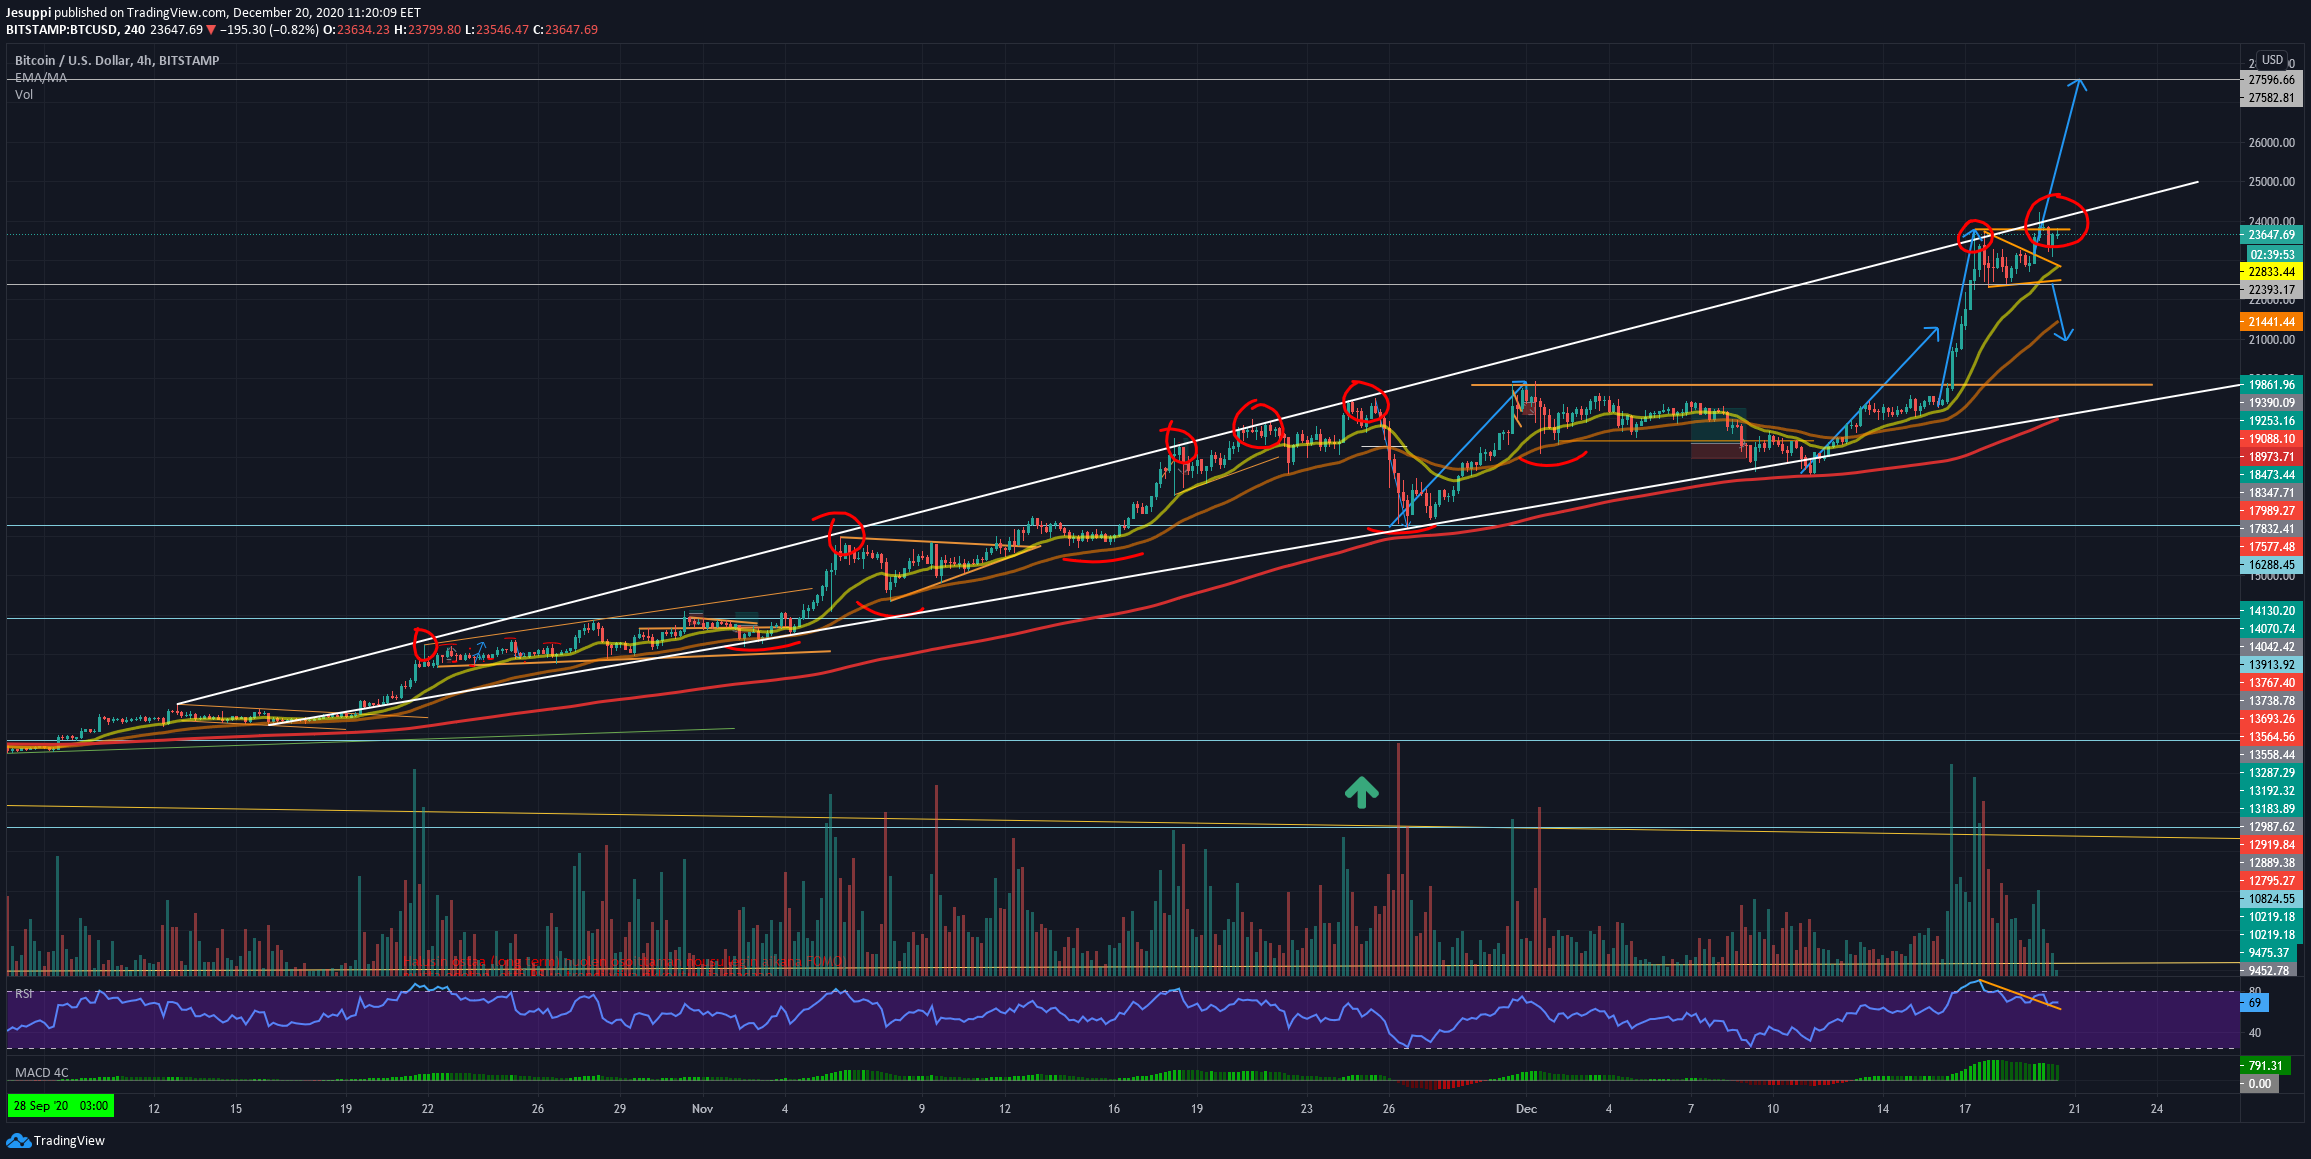This screenshot has height=1159, width=2311.
Task: Select the light blue price label 10824.55
Action: pyautogui.click(x=2271, y=899)
